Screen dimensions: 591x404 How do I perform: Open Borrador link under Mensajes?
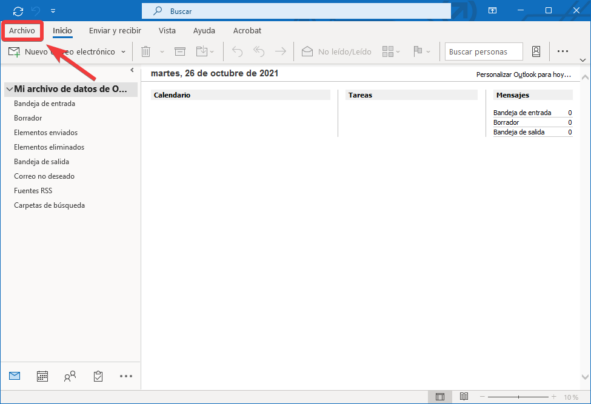(506, 122)
